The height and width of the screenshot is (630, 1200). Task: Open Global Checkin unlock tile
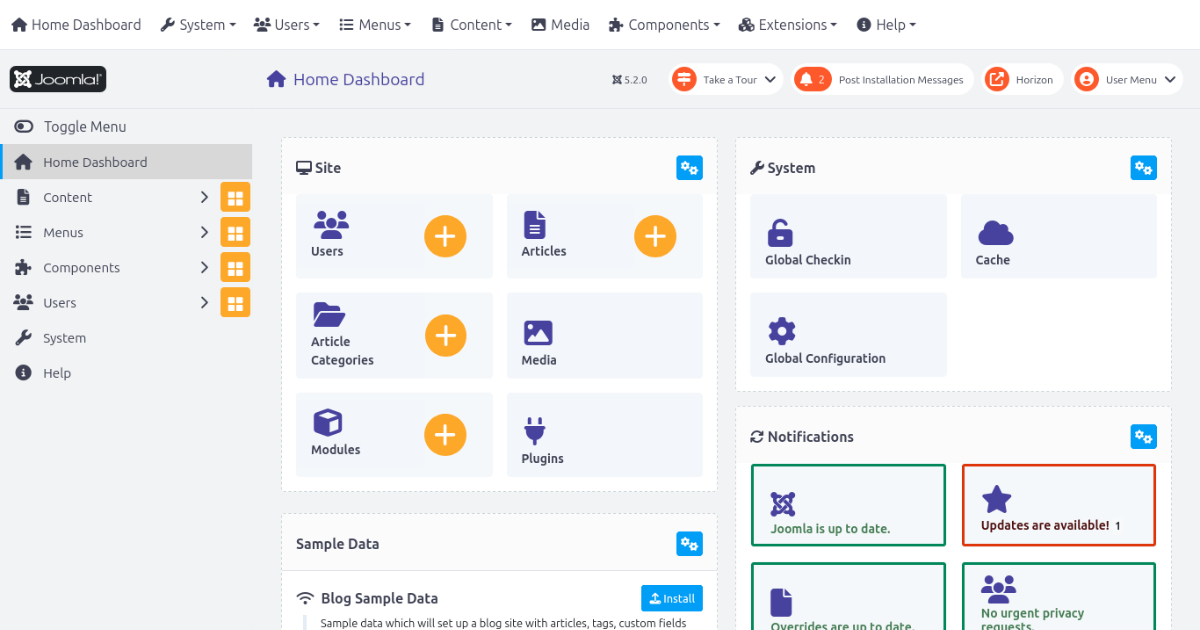(847, 236)
